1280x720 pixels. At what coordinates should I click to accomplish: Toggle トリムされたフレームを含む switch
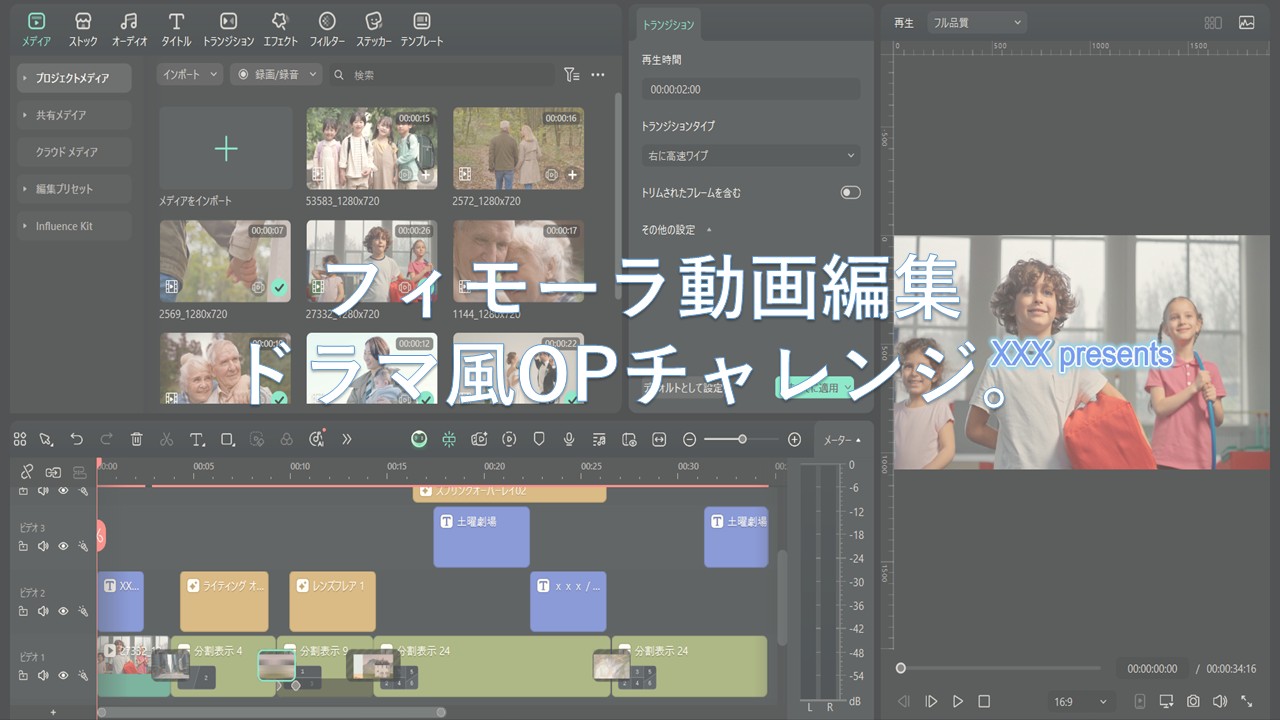(850, 192)
